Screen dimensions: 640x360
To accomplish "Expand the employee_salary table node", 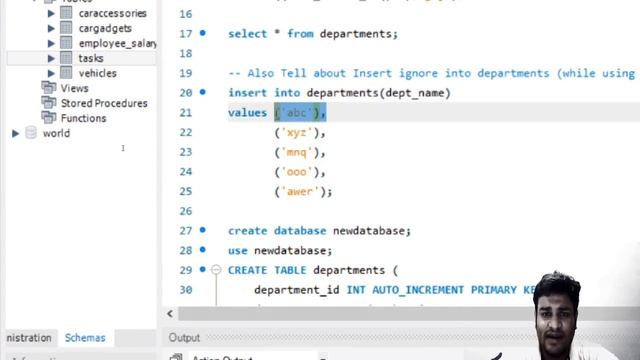I will [51, 43].
